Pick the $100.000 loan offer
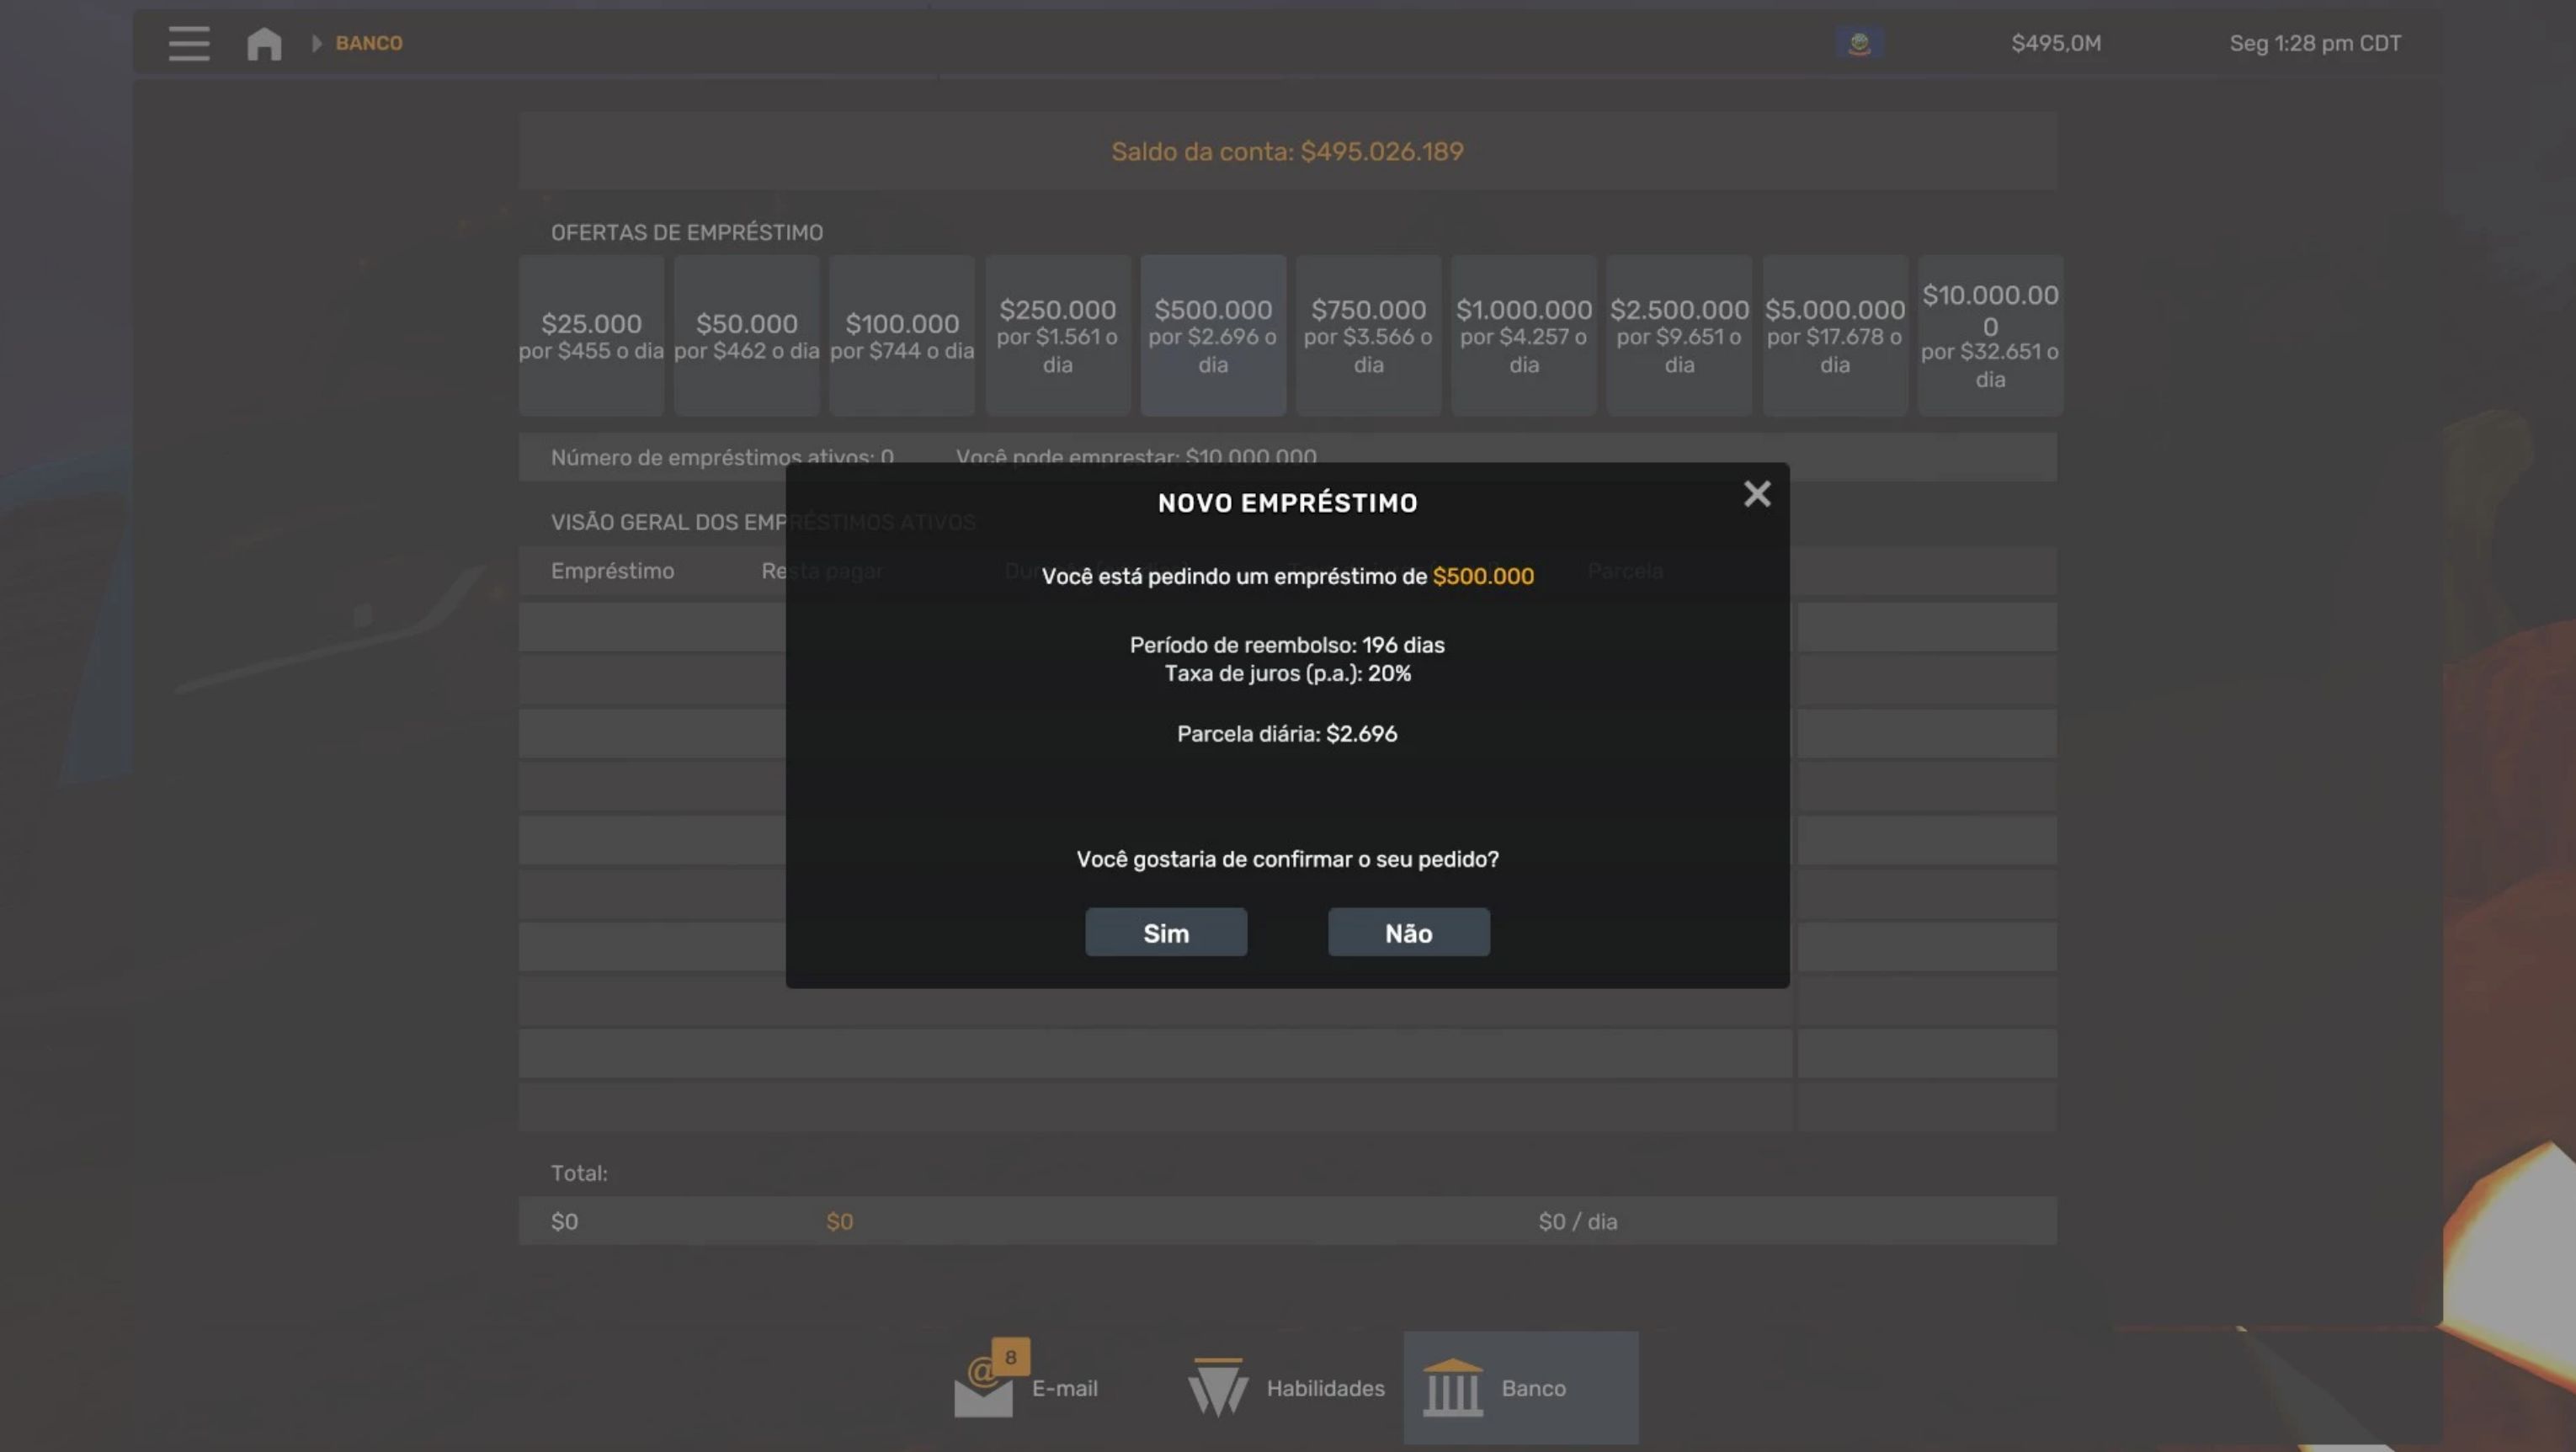Screen dimensions: 2576x1452 (x=902, y=335)
